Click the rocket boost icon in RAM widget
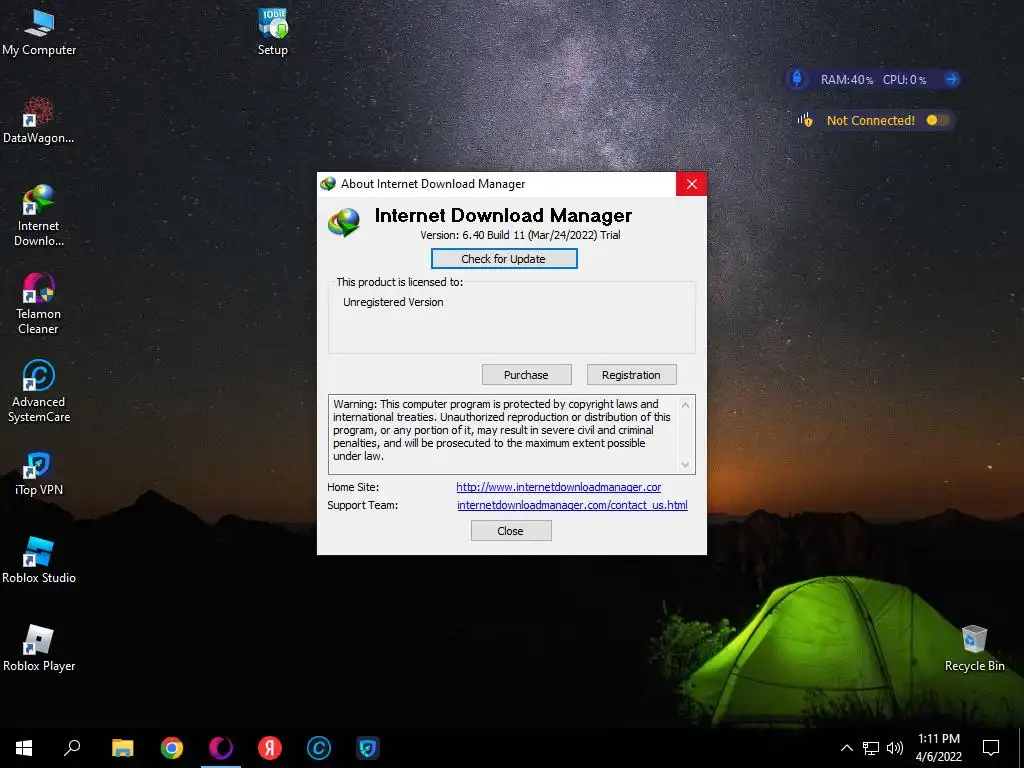Image resolution: width=1024 pixels, height=768 pixels. coord(797,79)
